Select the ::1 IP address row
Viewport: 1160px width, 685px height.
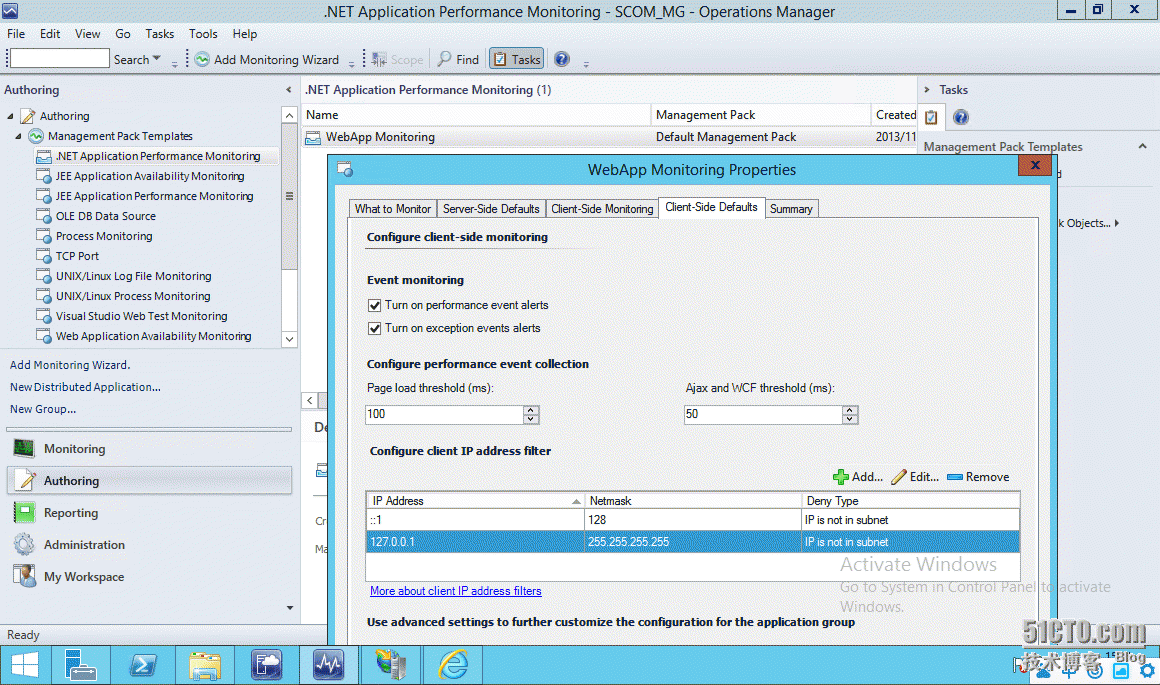[x=692, y=520]
